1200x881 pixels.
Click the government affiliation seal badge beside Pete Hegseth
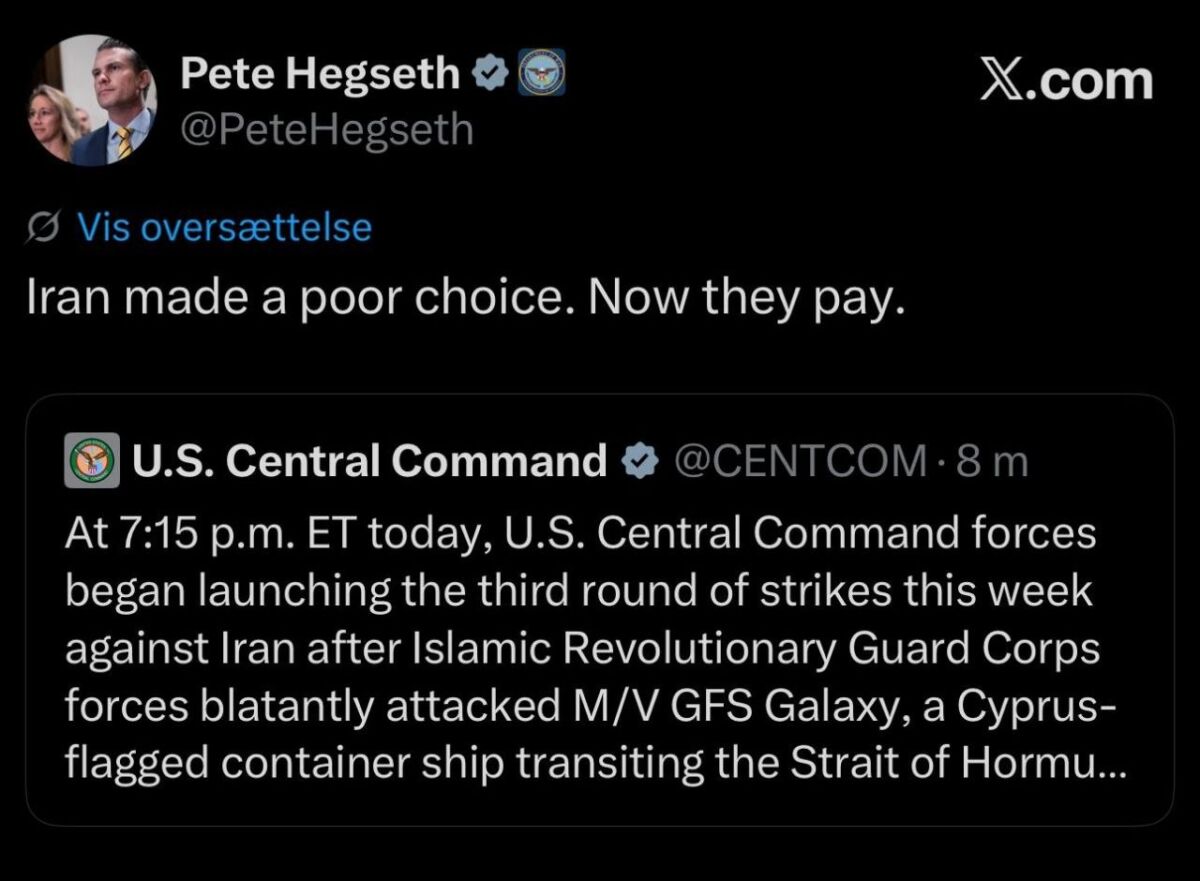click(541, 73)
